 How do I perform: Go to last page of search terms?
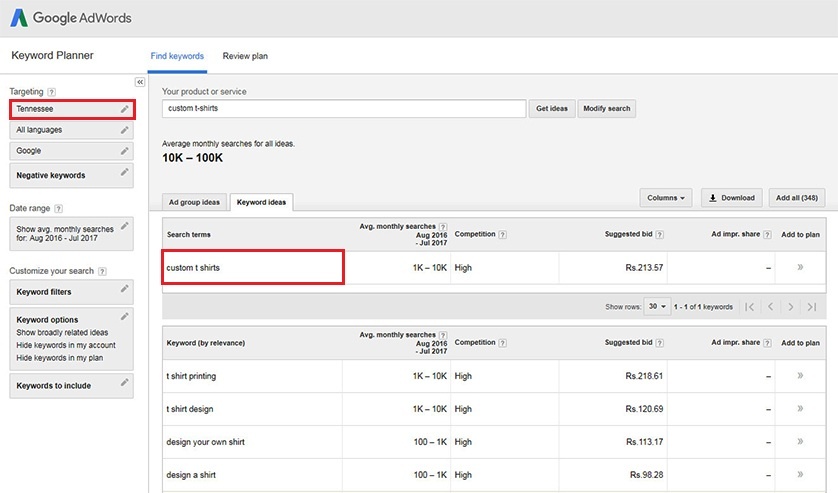(812, 307)
